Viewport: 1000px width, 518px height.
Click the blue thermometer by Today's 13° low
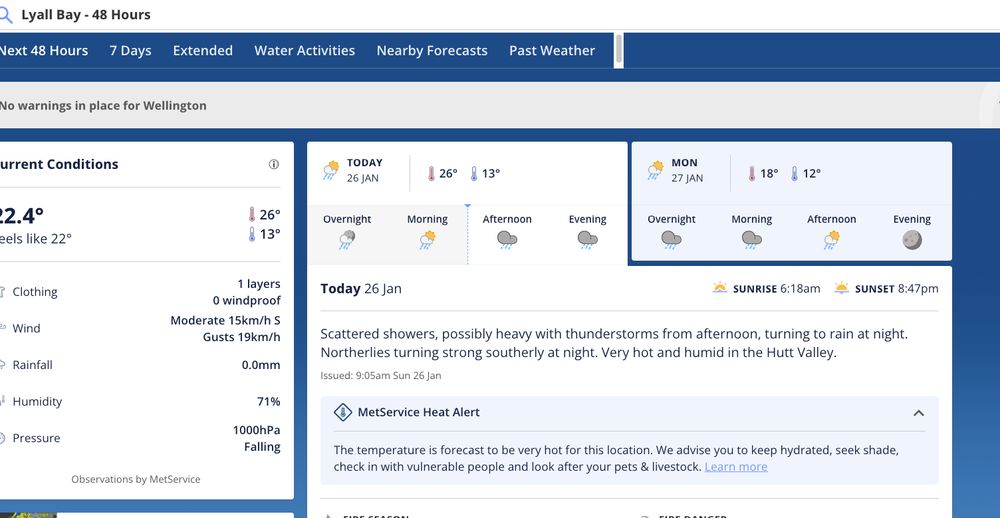[474, 174]
